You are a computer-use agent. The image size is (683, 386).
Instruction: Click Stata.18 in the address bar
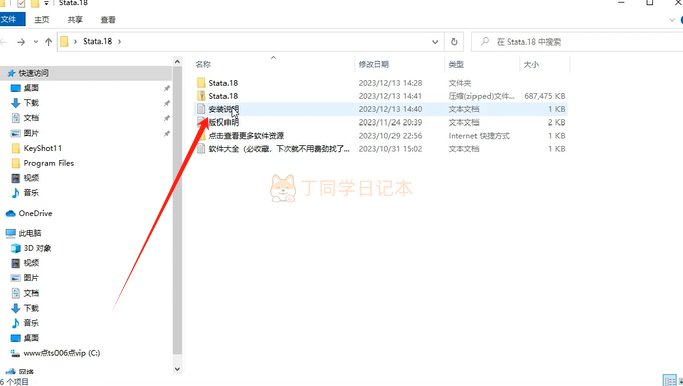98,41
